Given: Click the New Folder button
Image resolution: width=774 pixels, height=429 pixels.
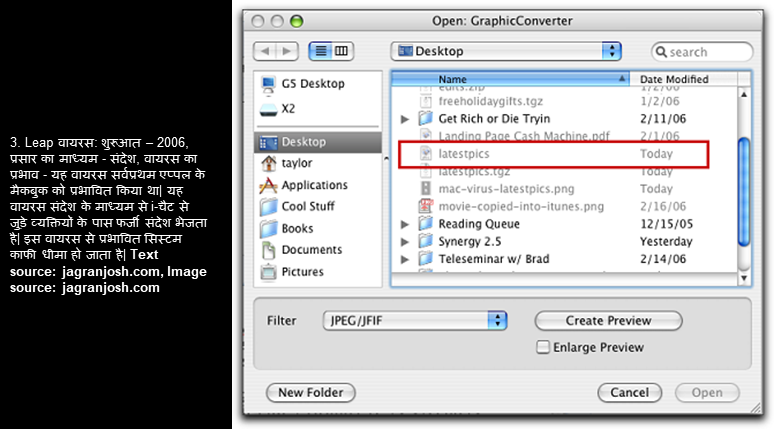Looking at the screenshot, I should 310,392.
